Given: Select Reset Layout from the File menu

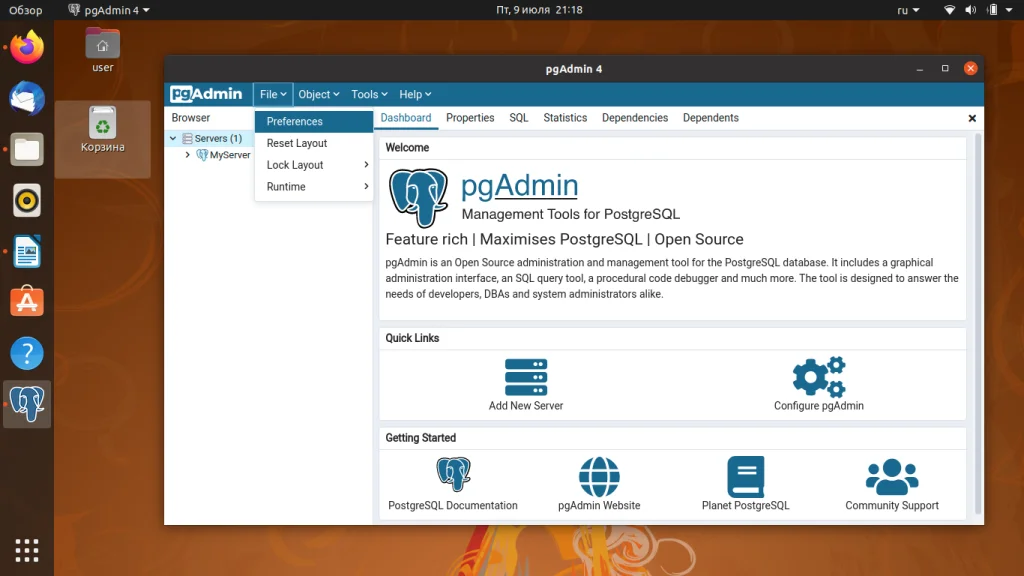Looking at the screenshot, I should tap(296, 143).
